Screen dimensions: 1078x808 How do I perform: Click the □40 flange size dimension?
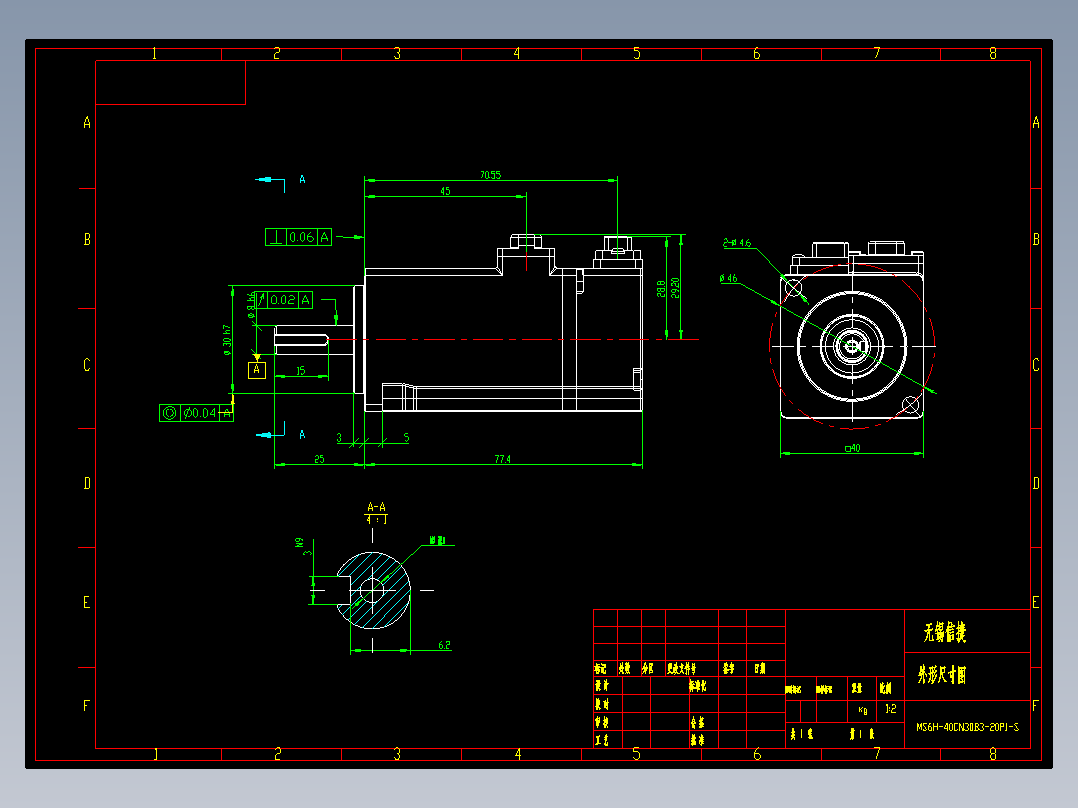[852, 448]
